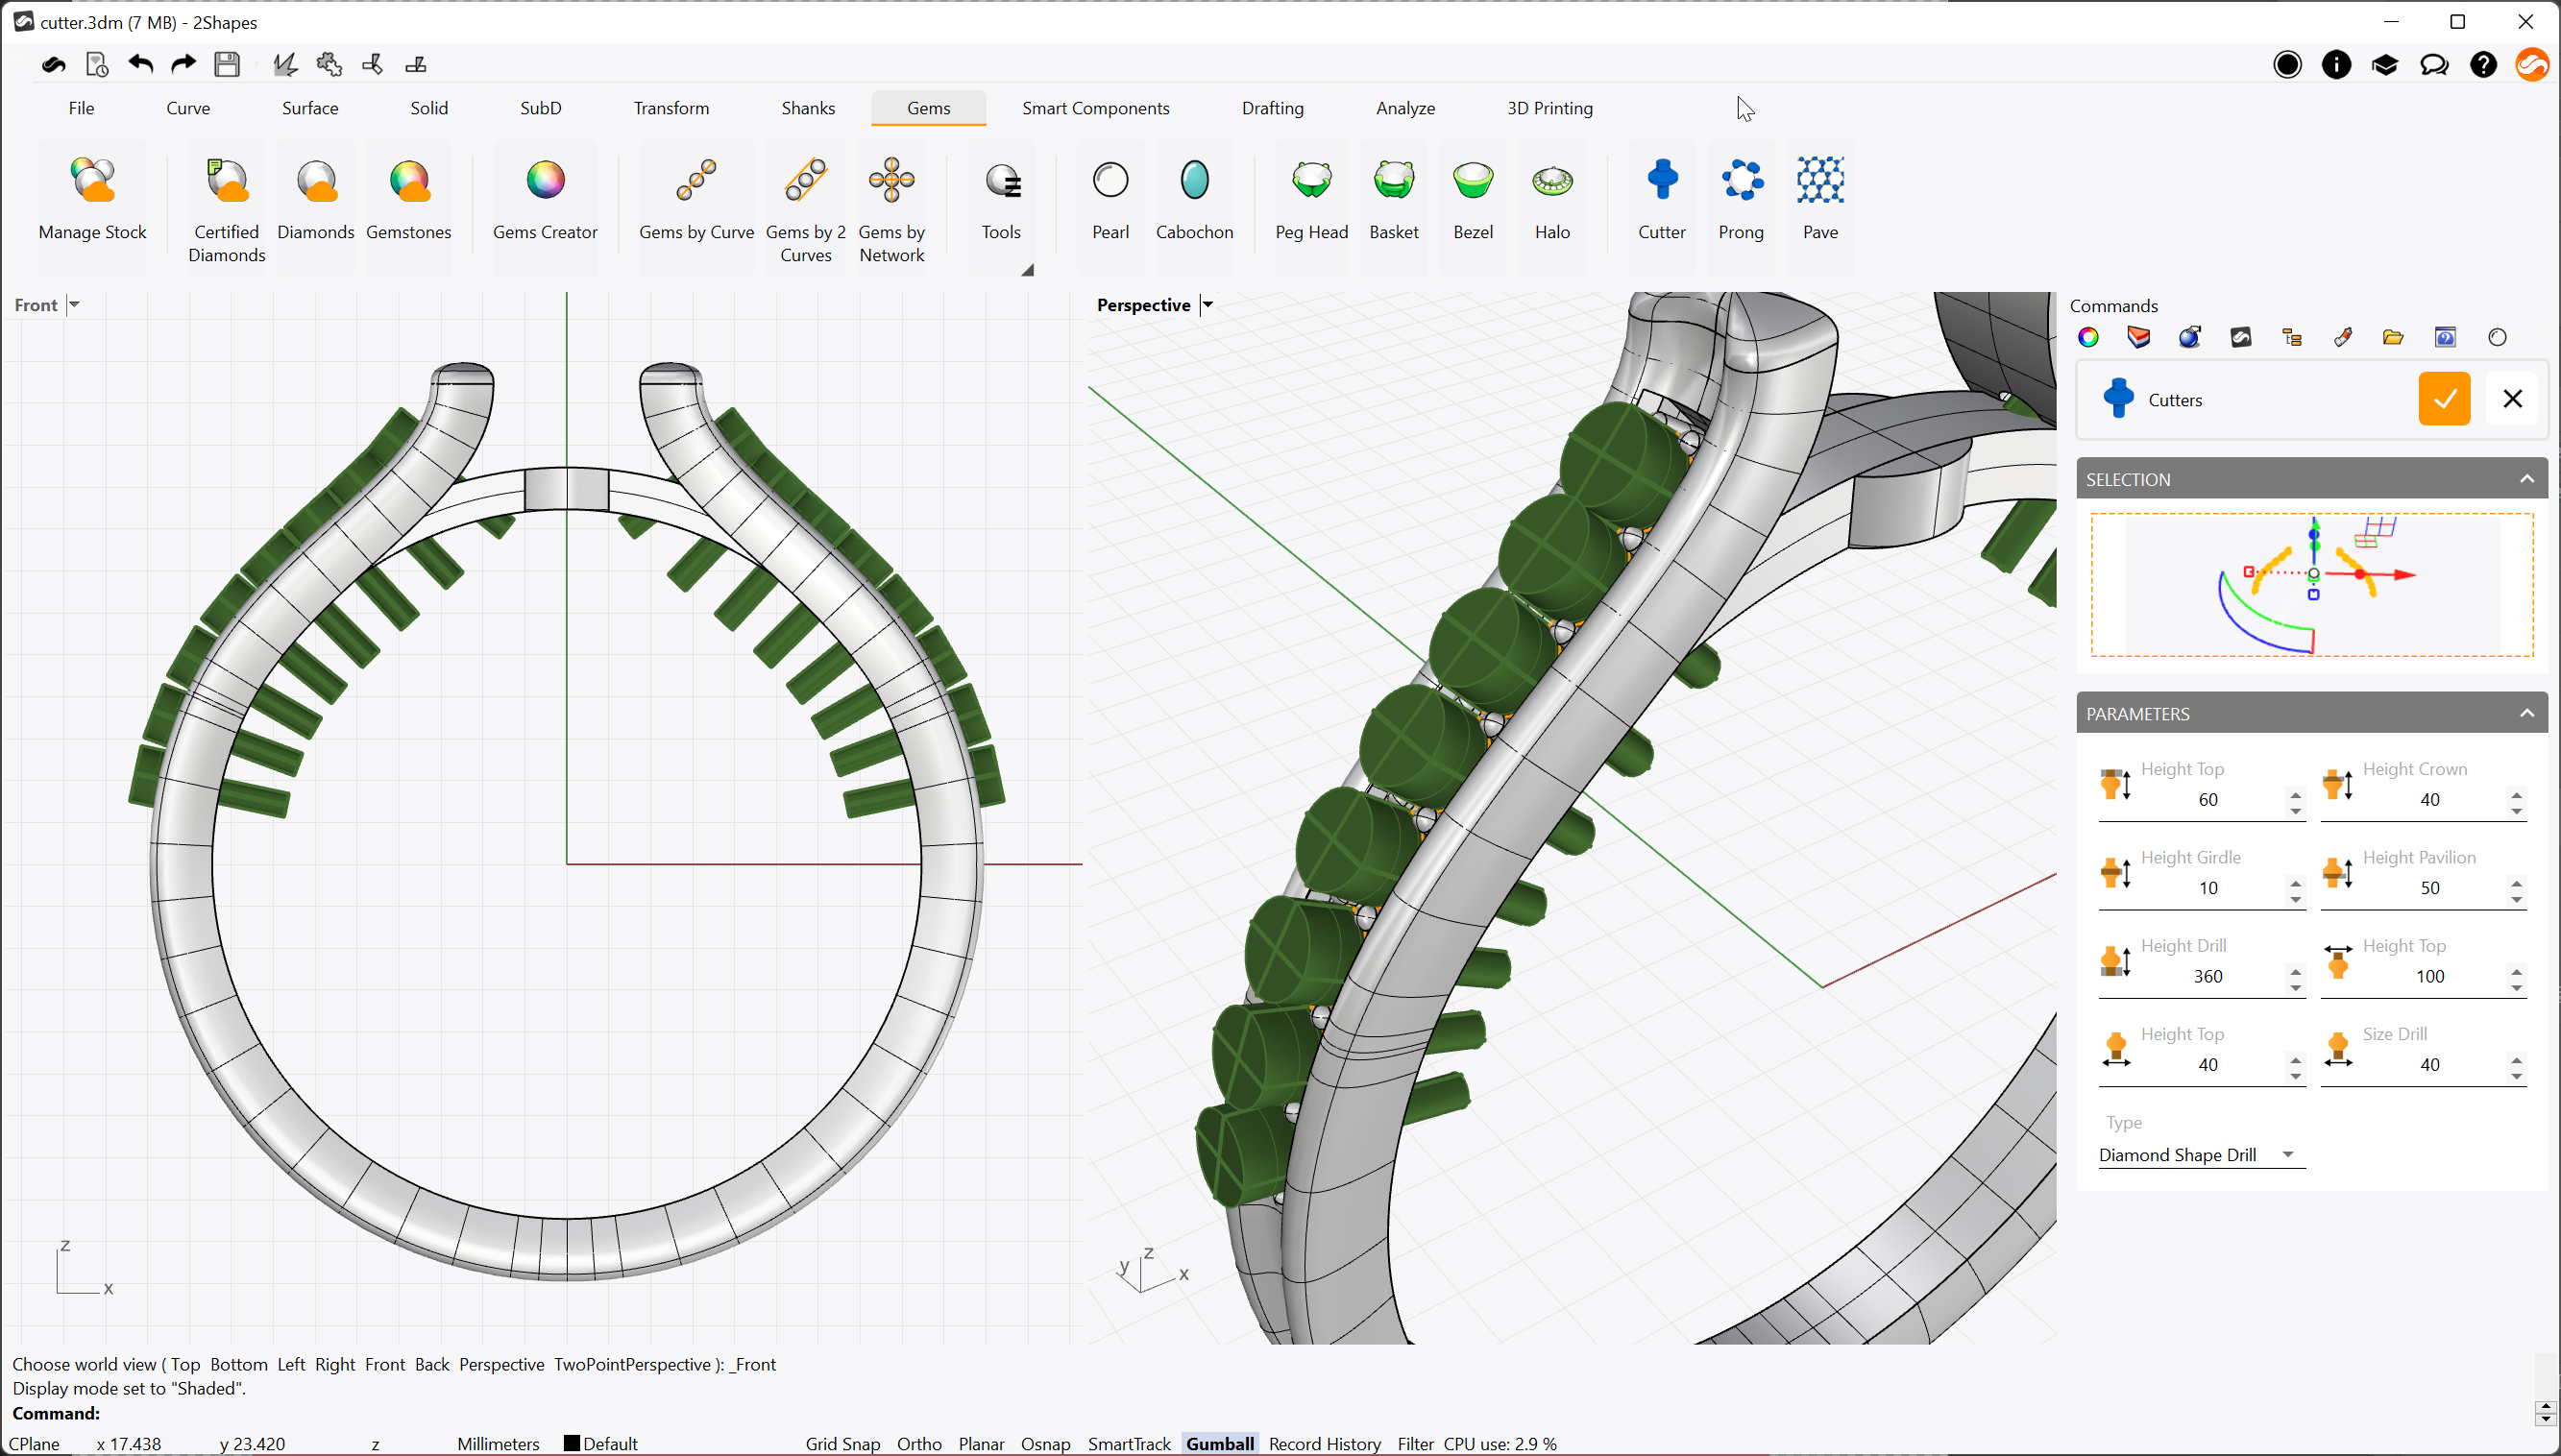The image size is (2561, 1456).
Task: Open the info icon at top right
Action: [x=2336, y=65]
